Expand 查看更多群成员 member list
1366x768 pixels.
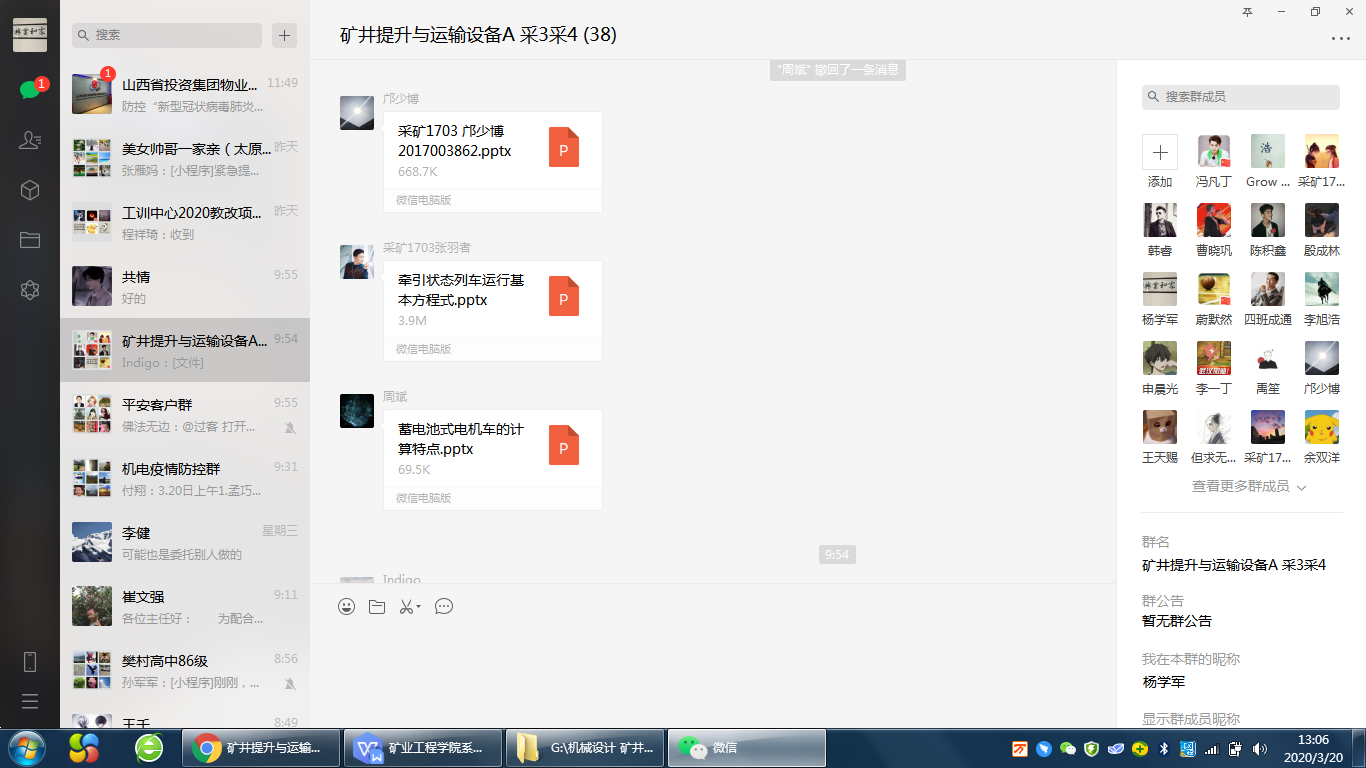click(x=1249, y=487)
